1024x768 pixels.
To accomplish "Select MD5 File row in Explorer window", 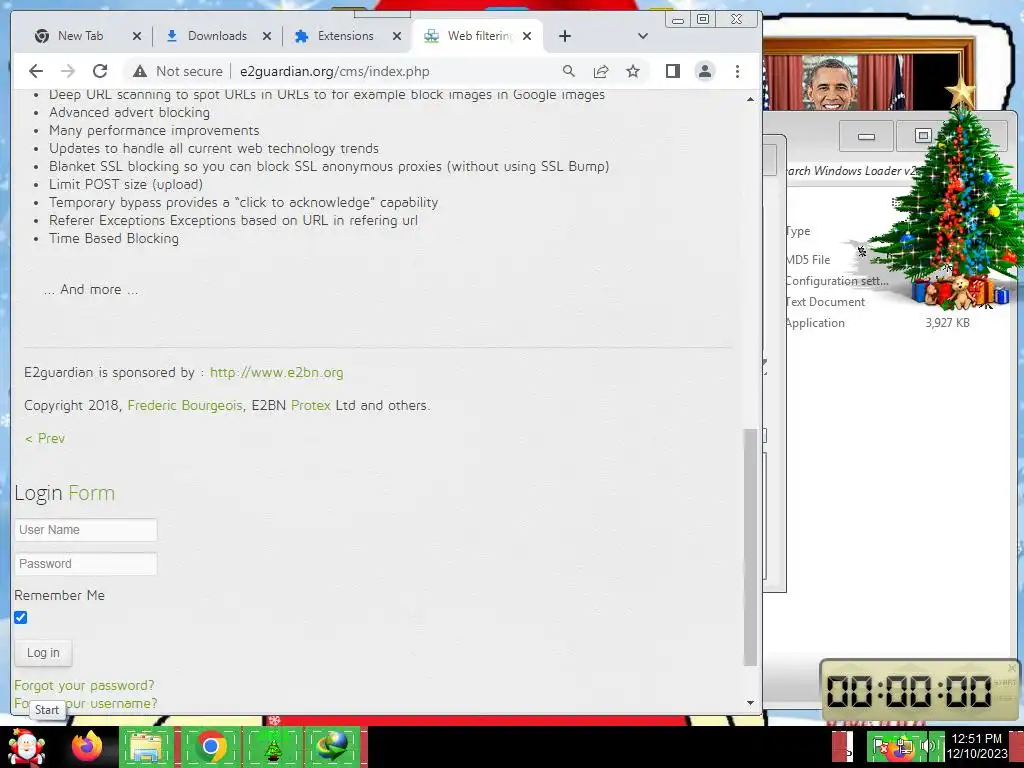I will tap(808, 259).
